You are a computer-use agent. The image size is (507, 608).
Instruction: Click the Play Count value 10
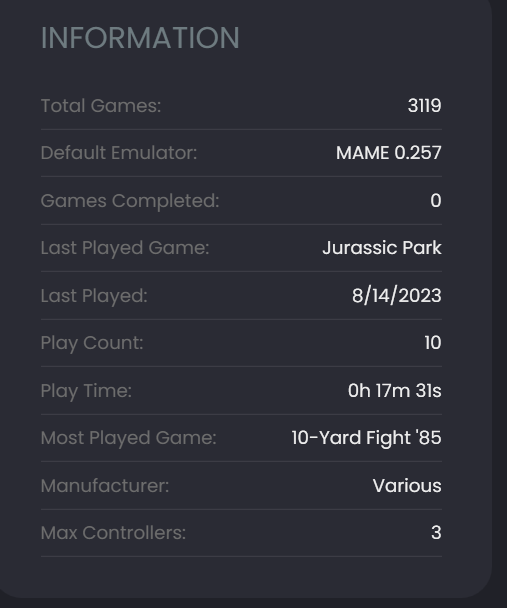(433, 343)
